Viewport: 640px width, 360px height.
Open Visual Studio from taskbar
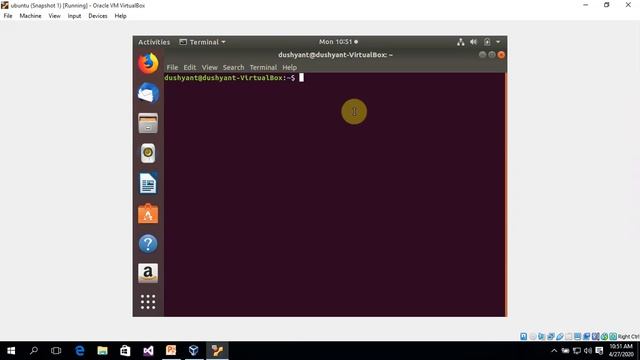pos(148,351)
